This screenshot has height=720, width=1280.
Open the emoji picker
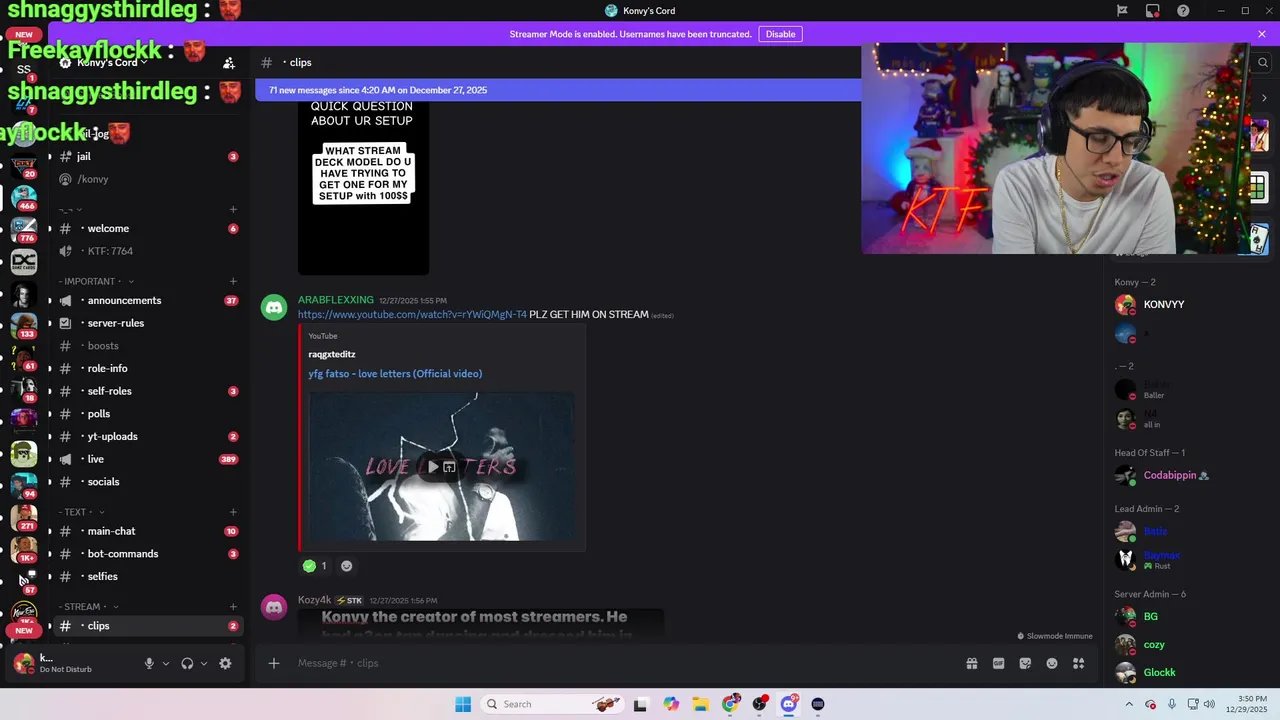coord(1052,663)
